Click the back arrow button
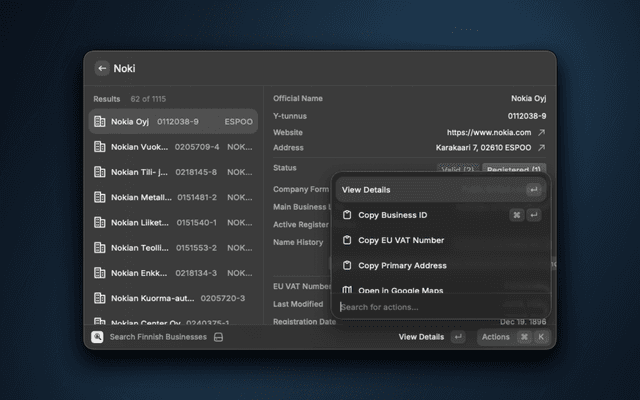This screenshot has width=640, height=400. click(x=102, y=68)
